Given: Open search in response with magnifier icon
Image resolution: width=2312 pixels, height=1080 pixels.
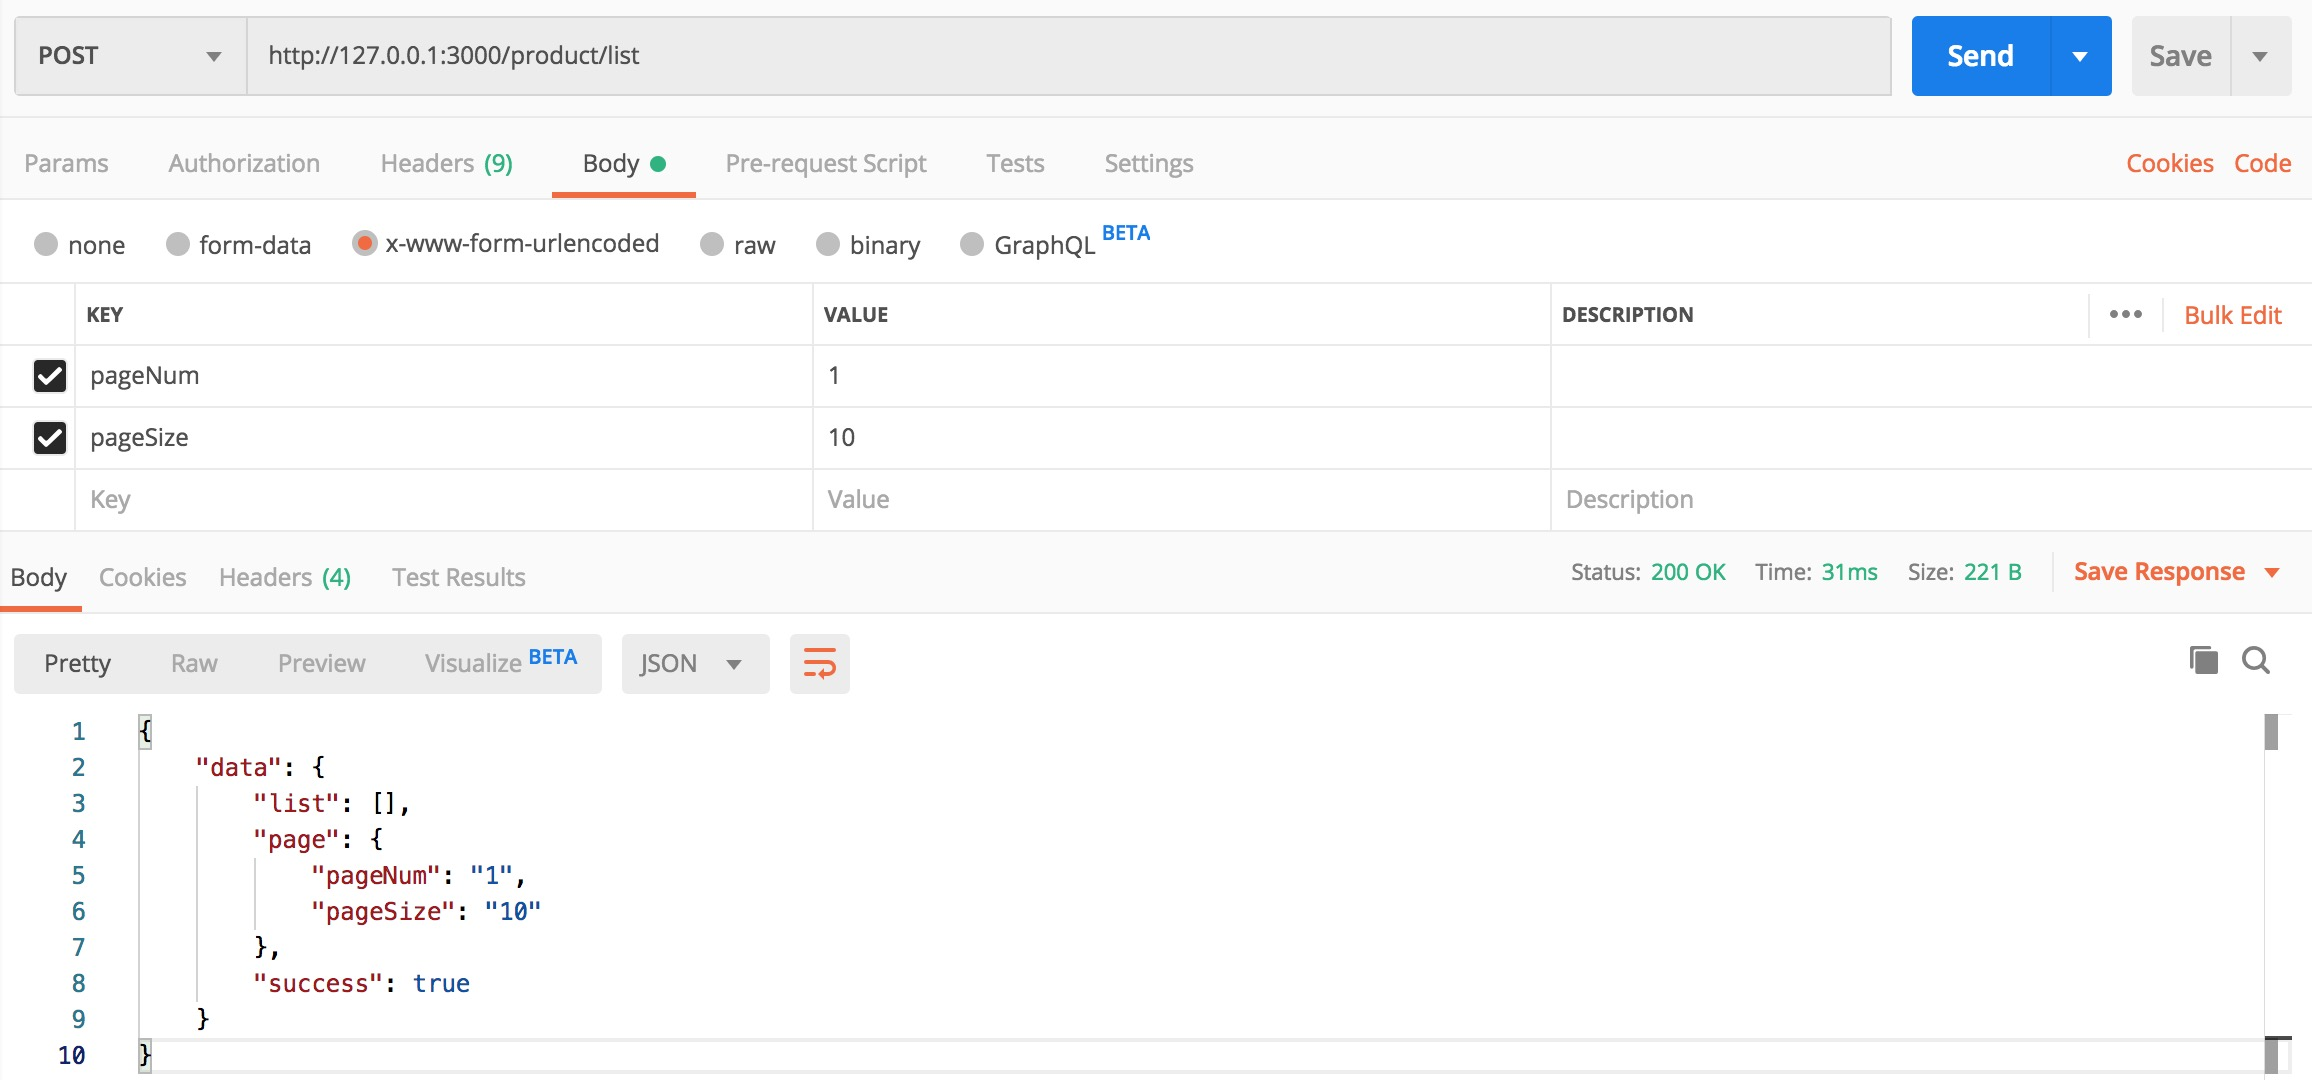Looking at the screenshot, I should point(2256,660).
